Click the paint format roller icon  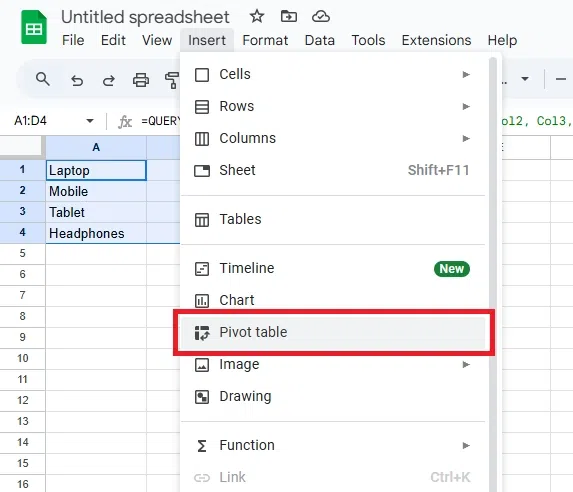tap(172, 80)
